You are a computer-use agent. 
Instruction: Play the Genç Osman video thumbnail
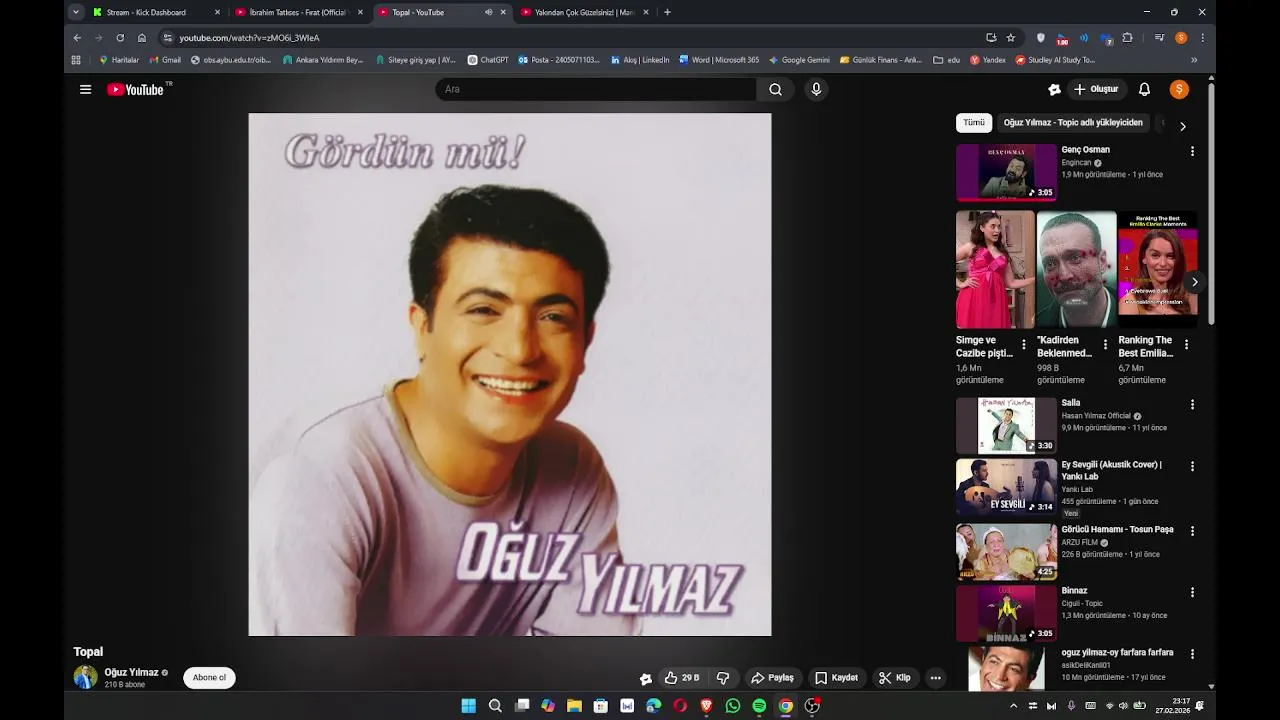[x=1006, y=172]
